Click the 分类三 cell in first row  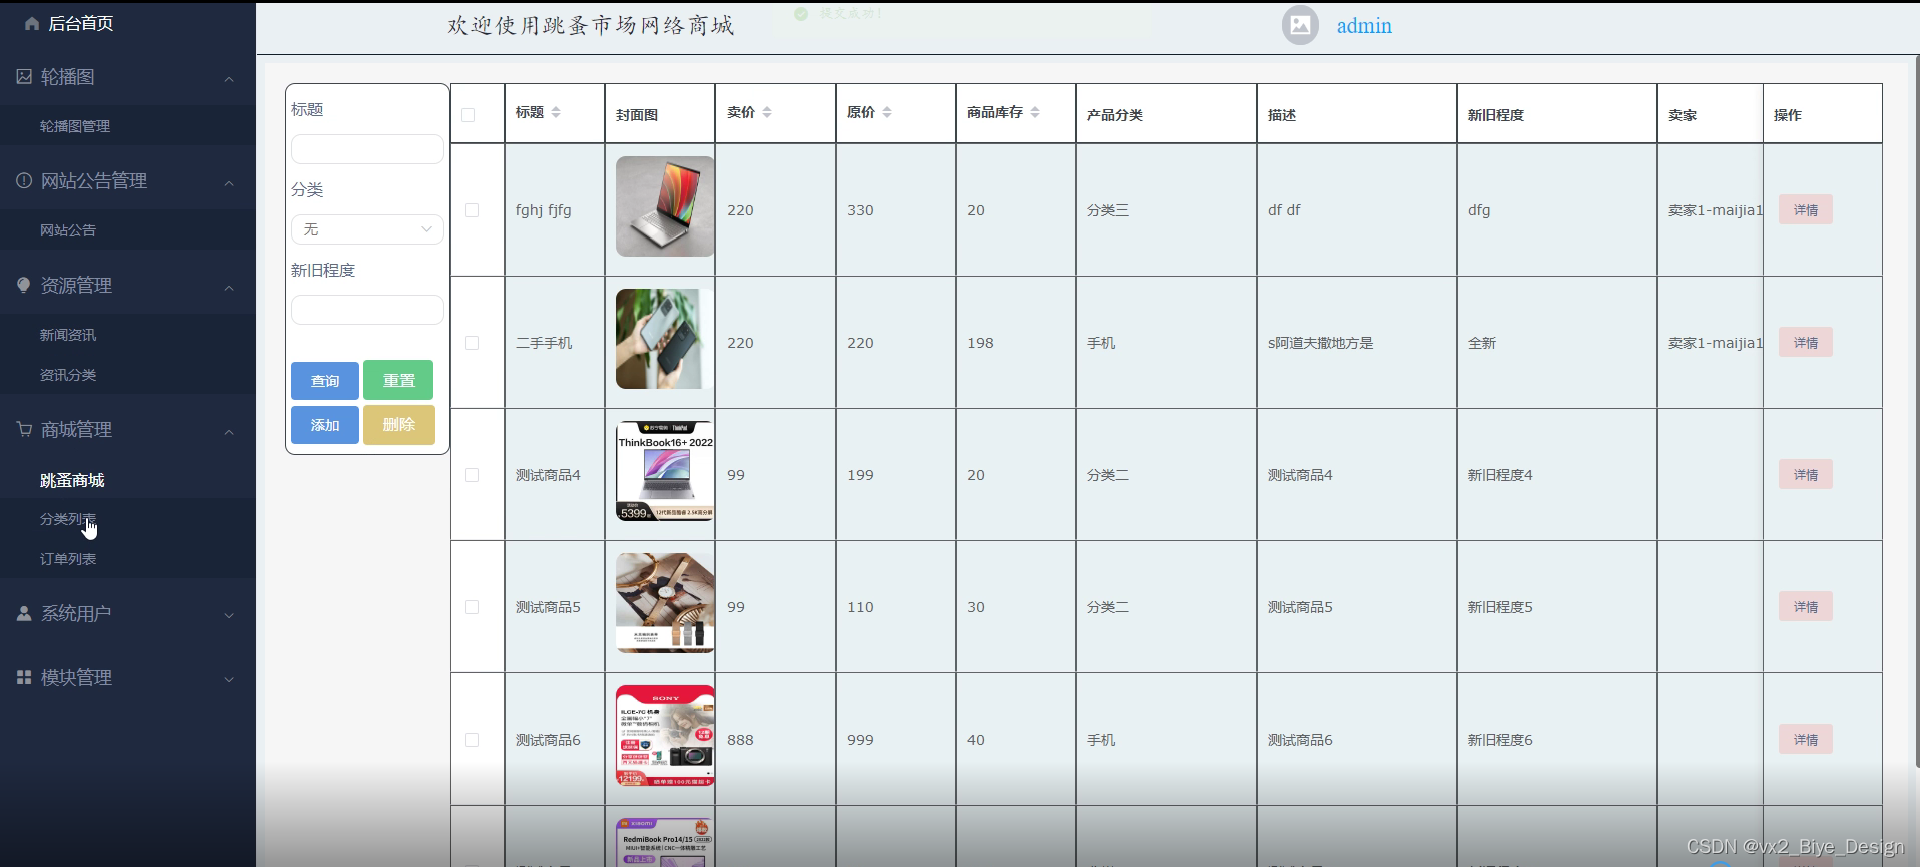click(1108, 210)
